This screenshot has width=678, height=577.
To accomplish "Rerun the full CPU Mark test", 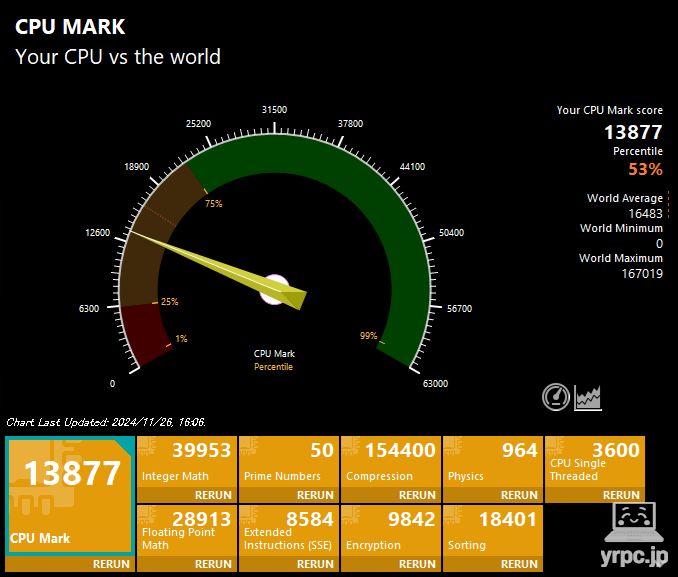I will [x=111, y=564].
